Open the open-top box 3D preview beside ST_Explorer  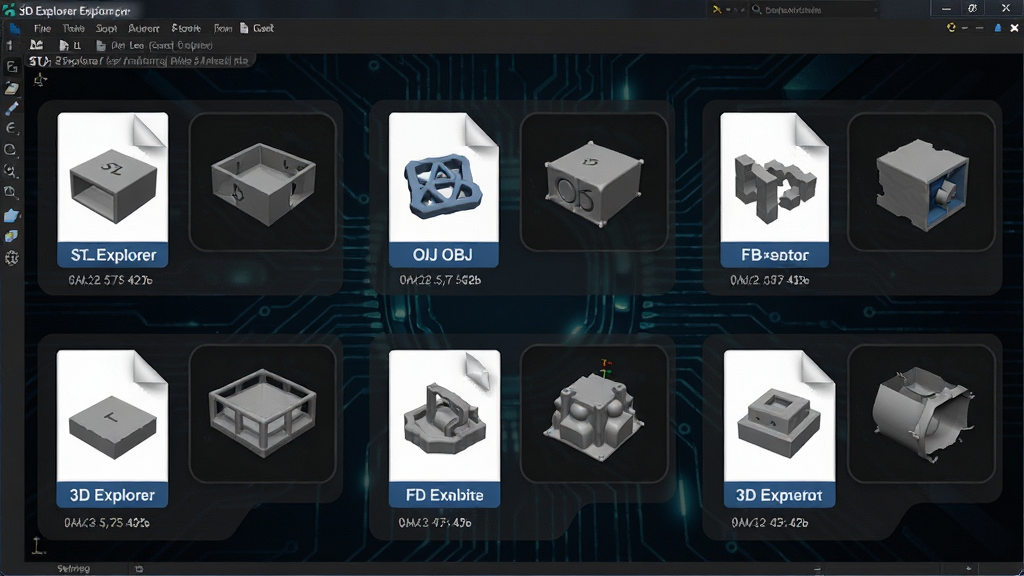click(x=263, y=182)
